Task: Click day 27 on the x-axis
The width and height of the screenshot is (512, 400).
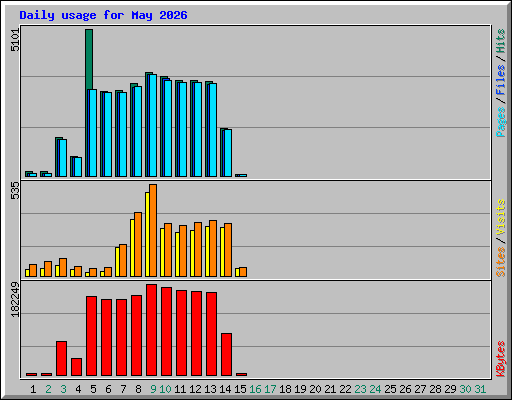Action: (x=420, y=389)
